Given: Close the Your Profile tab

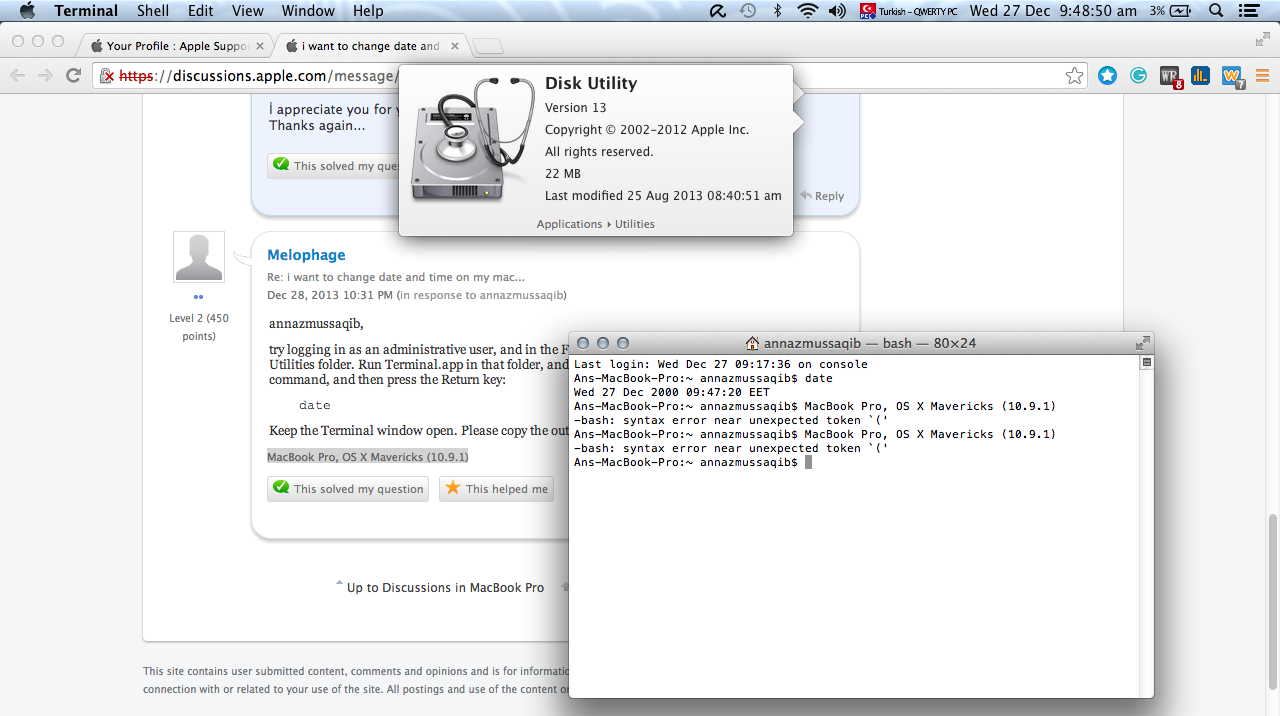Looking at the screenshot, I should click(x=260, y=46).
